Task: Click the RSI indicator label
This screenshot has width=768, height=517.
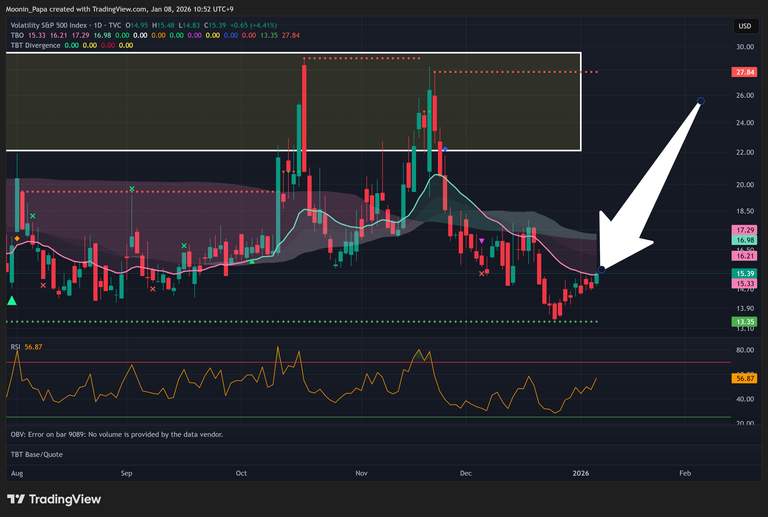Action: 16,346
